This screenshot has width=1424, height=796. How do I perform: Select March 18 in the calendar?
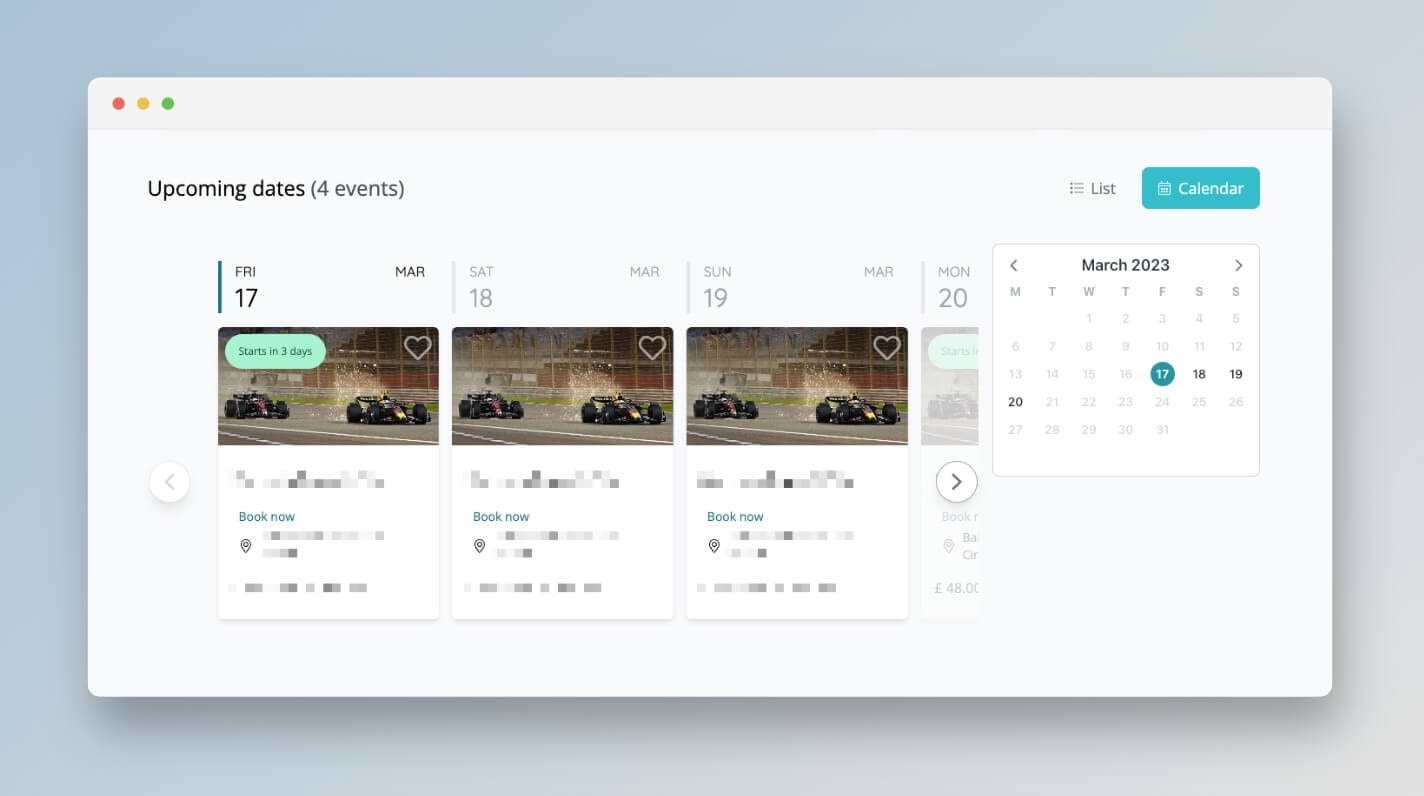tap(1199, 374)
